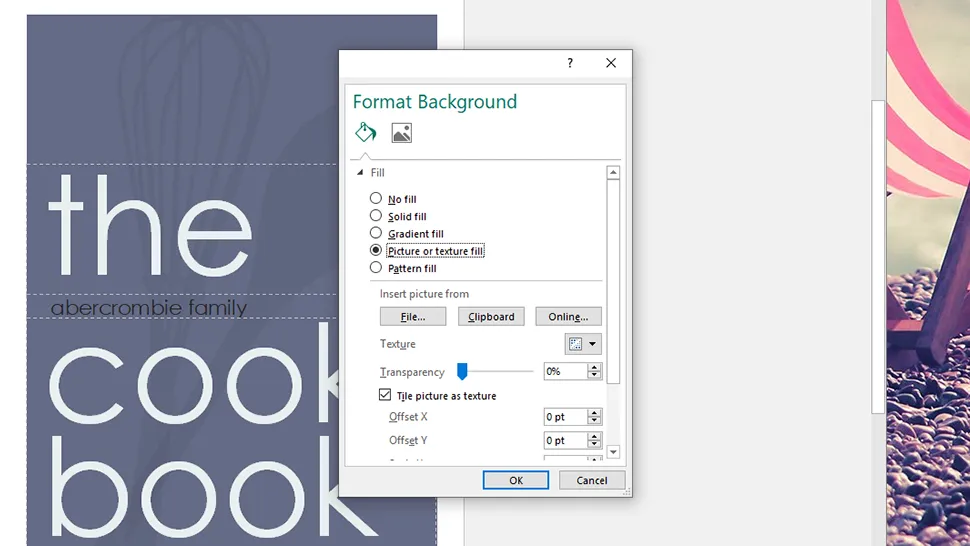Click the Online... picture button
Viewport: 970px width, 546px height.
click(568, 316)
